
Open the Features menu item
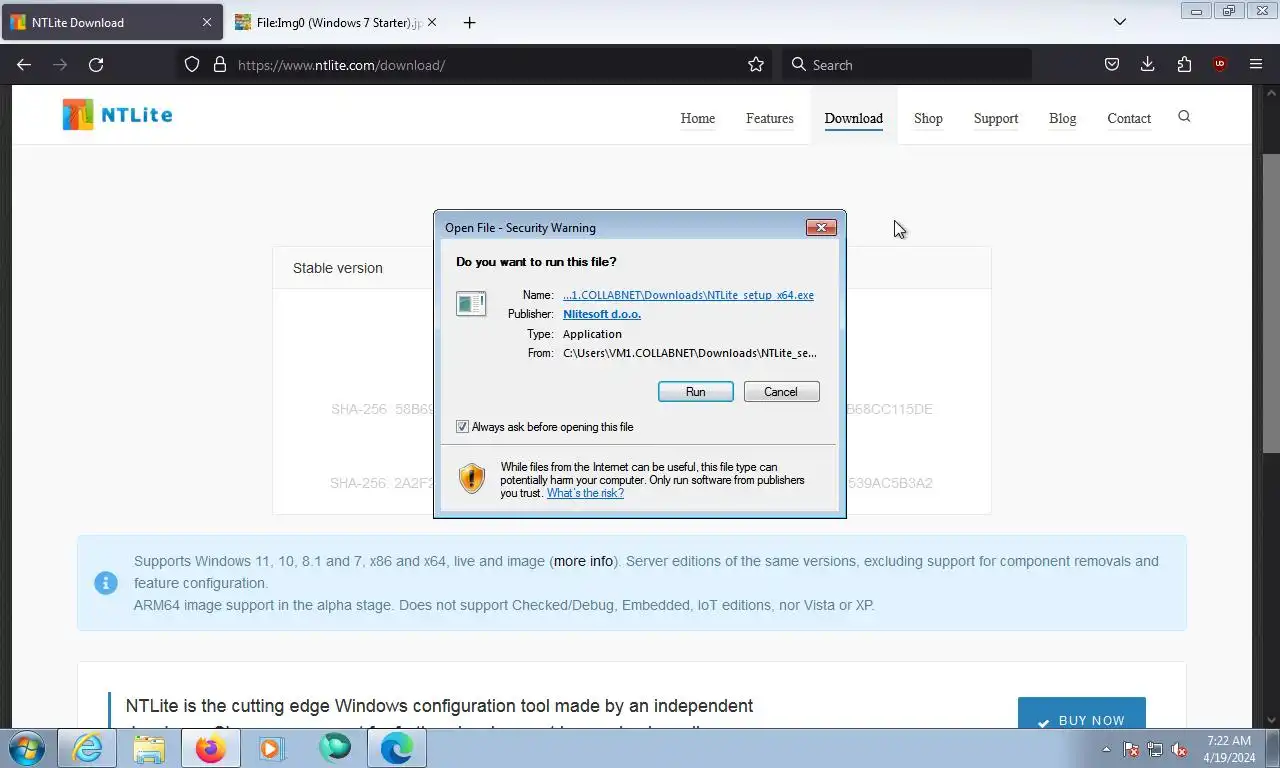pyautogui.click(x=770, y=118)
